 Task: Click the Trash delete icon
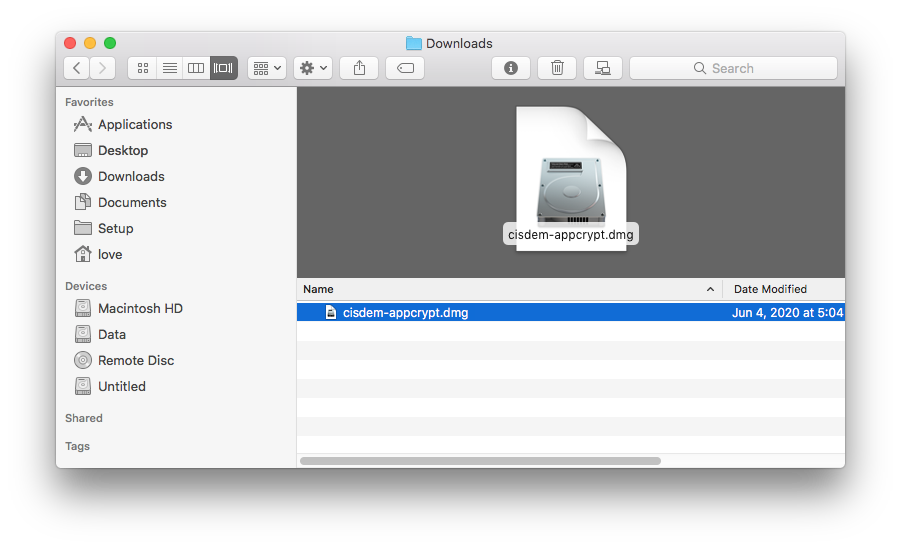pyautogui.click(x=557, y=68)
